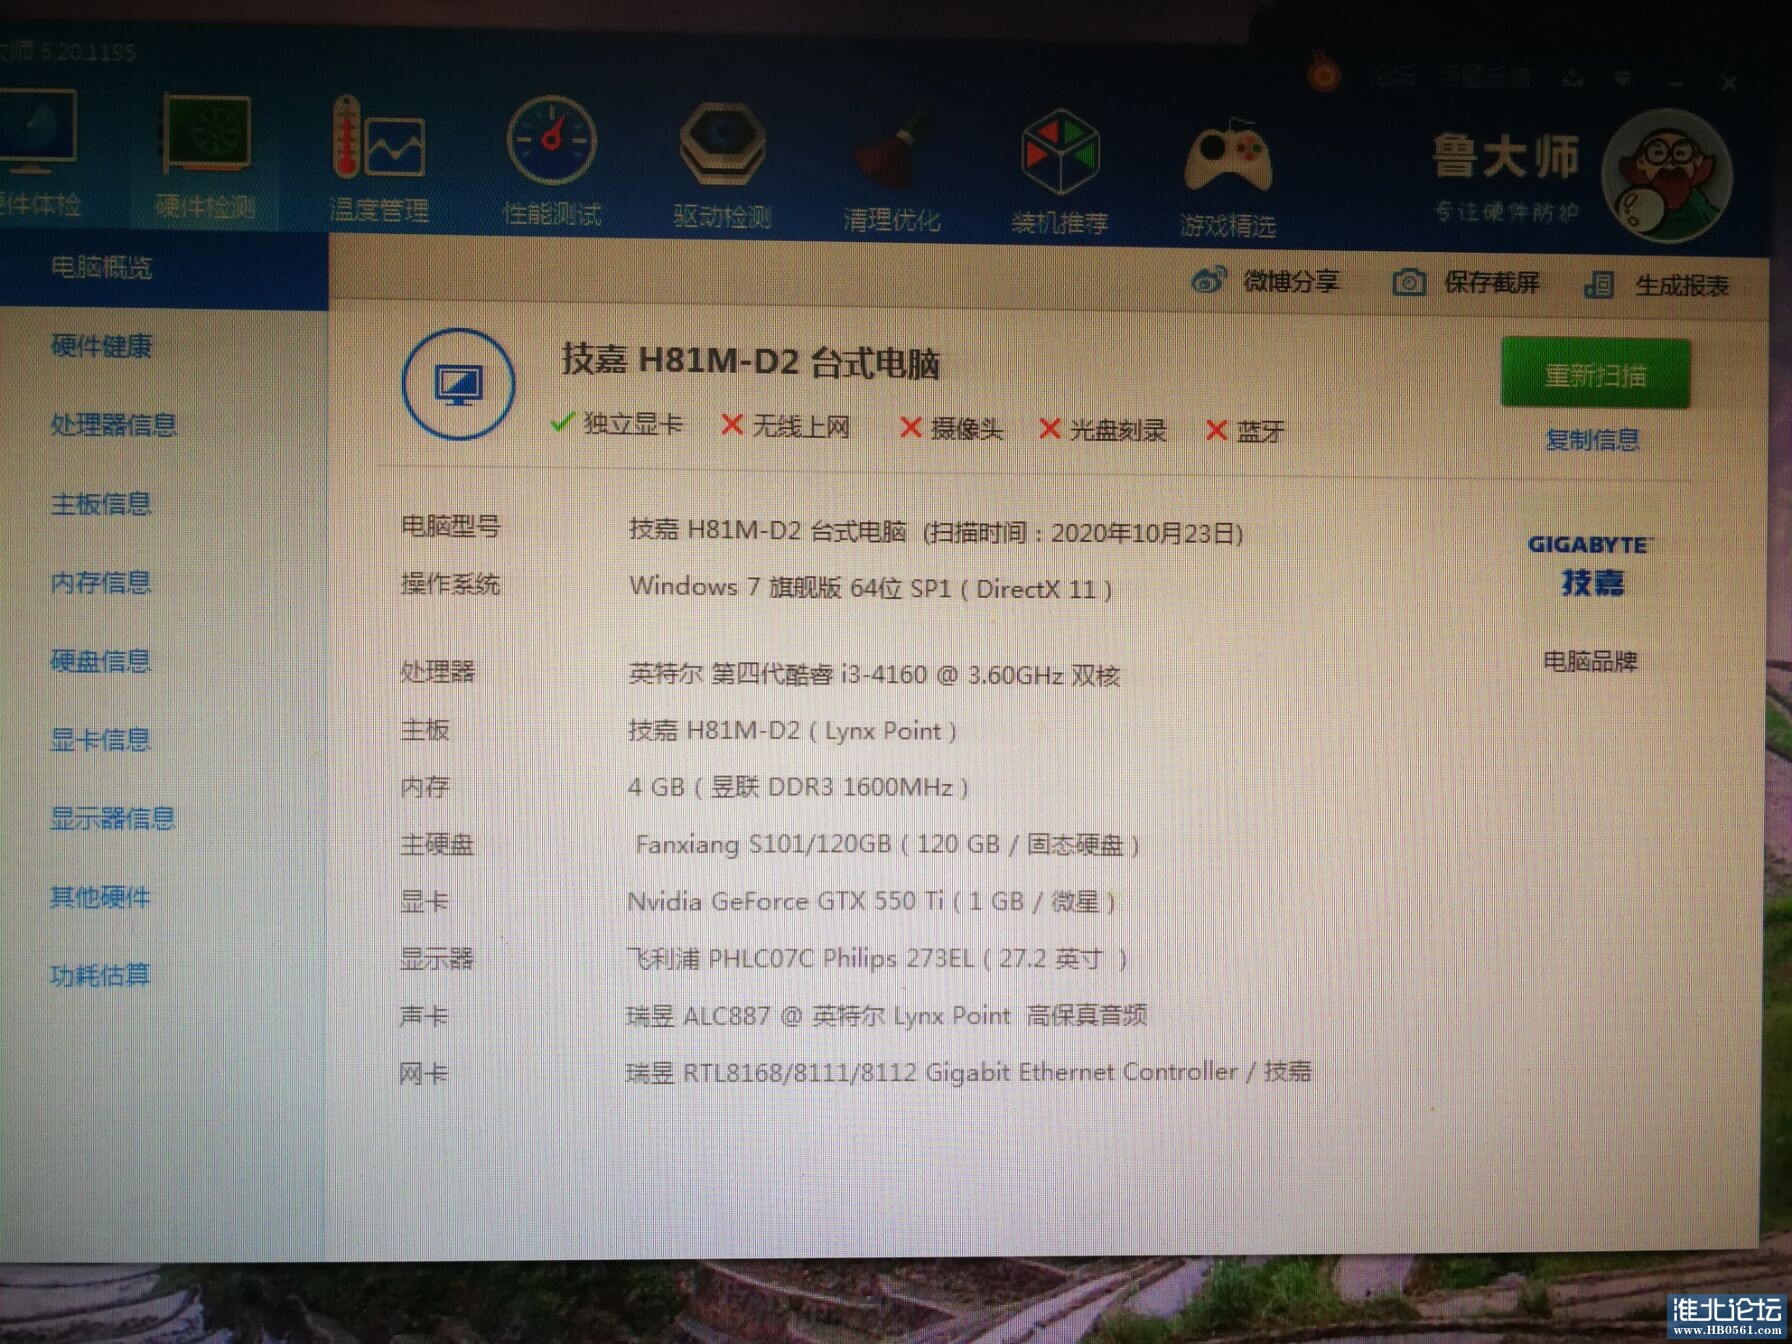Click the 操作系统 label
Image resolution: width=1792 pixels, height=1344 pixels.
(450, 584)
